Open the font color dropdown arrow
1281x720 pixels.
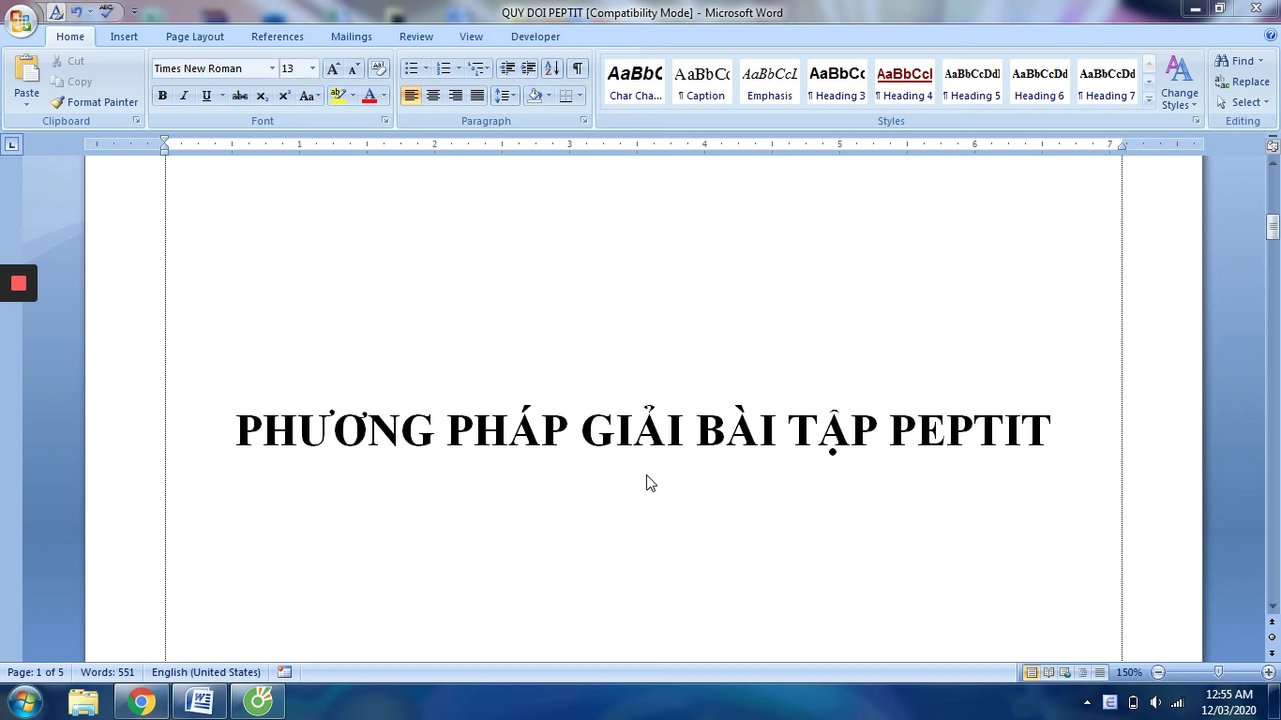[383, 96]
